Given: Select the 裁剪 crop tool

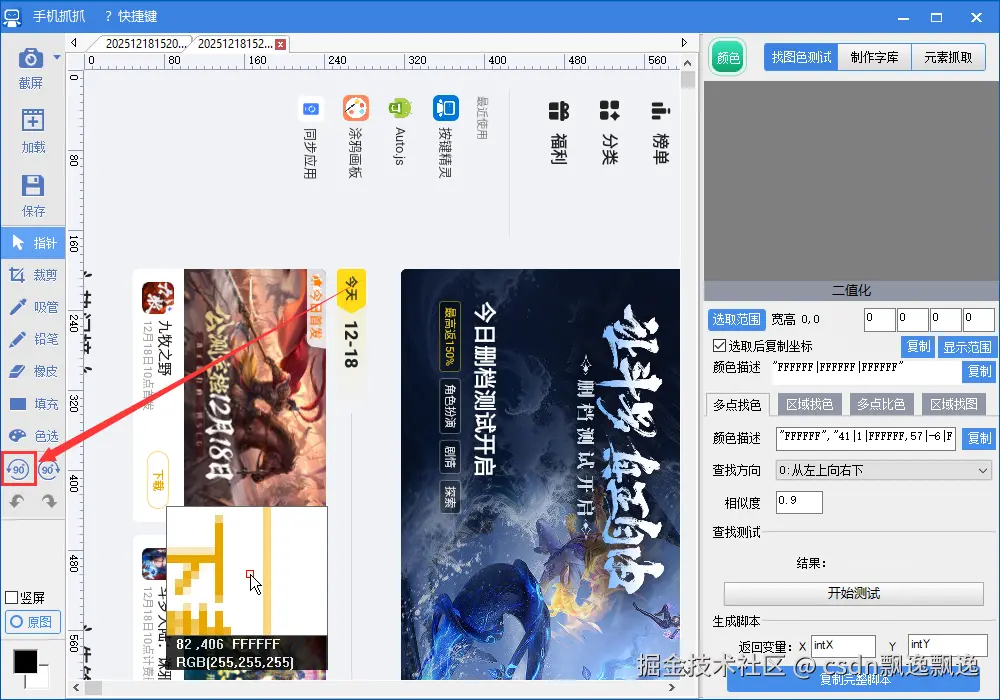Looking at the screenshot, I should (34, 275).
